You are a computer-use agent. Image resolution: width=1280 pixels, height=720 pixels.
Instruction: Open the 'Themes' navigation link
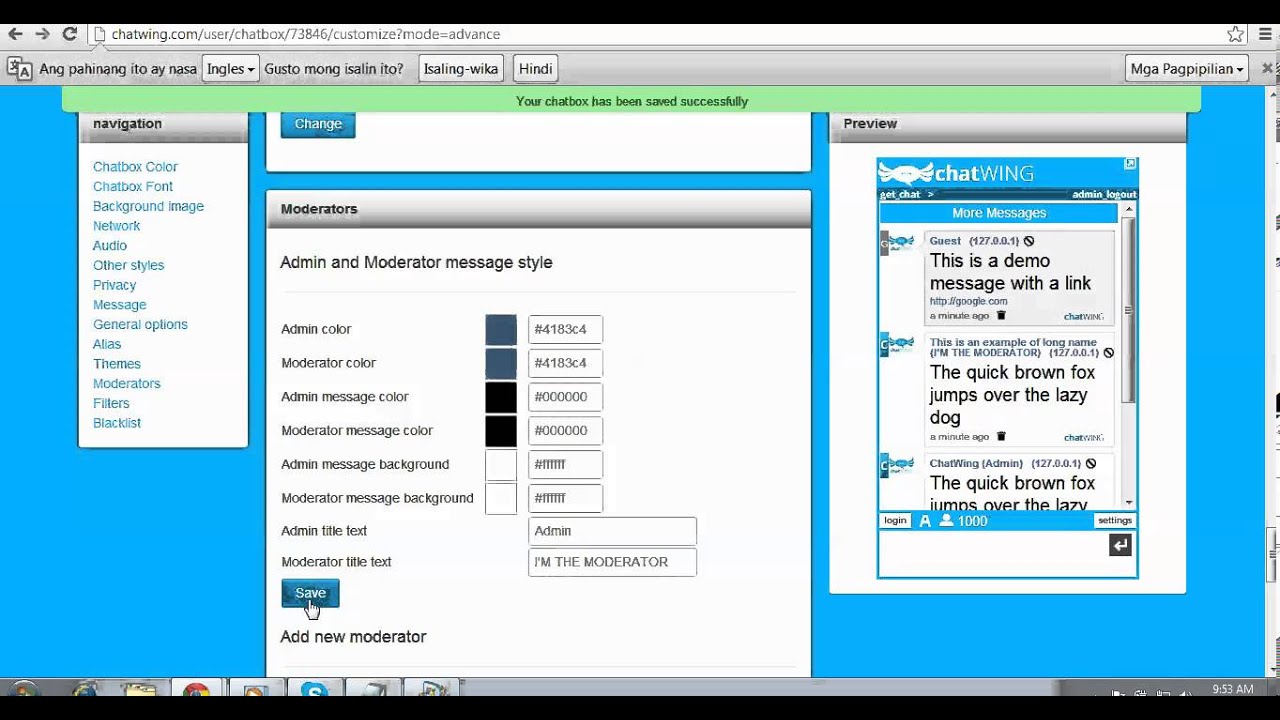pyautogui.click(x=117, y=364)
